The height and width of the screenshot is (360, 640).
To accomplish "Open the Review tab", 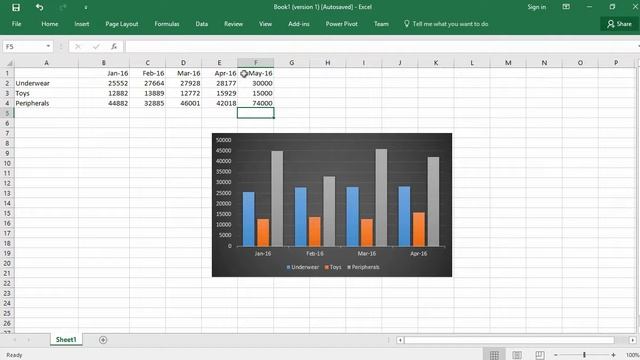I will click(x=233, y=24).
